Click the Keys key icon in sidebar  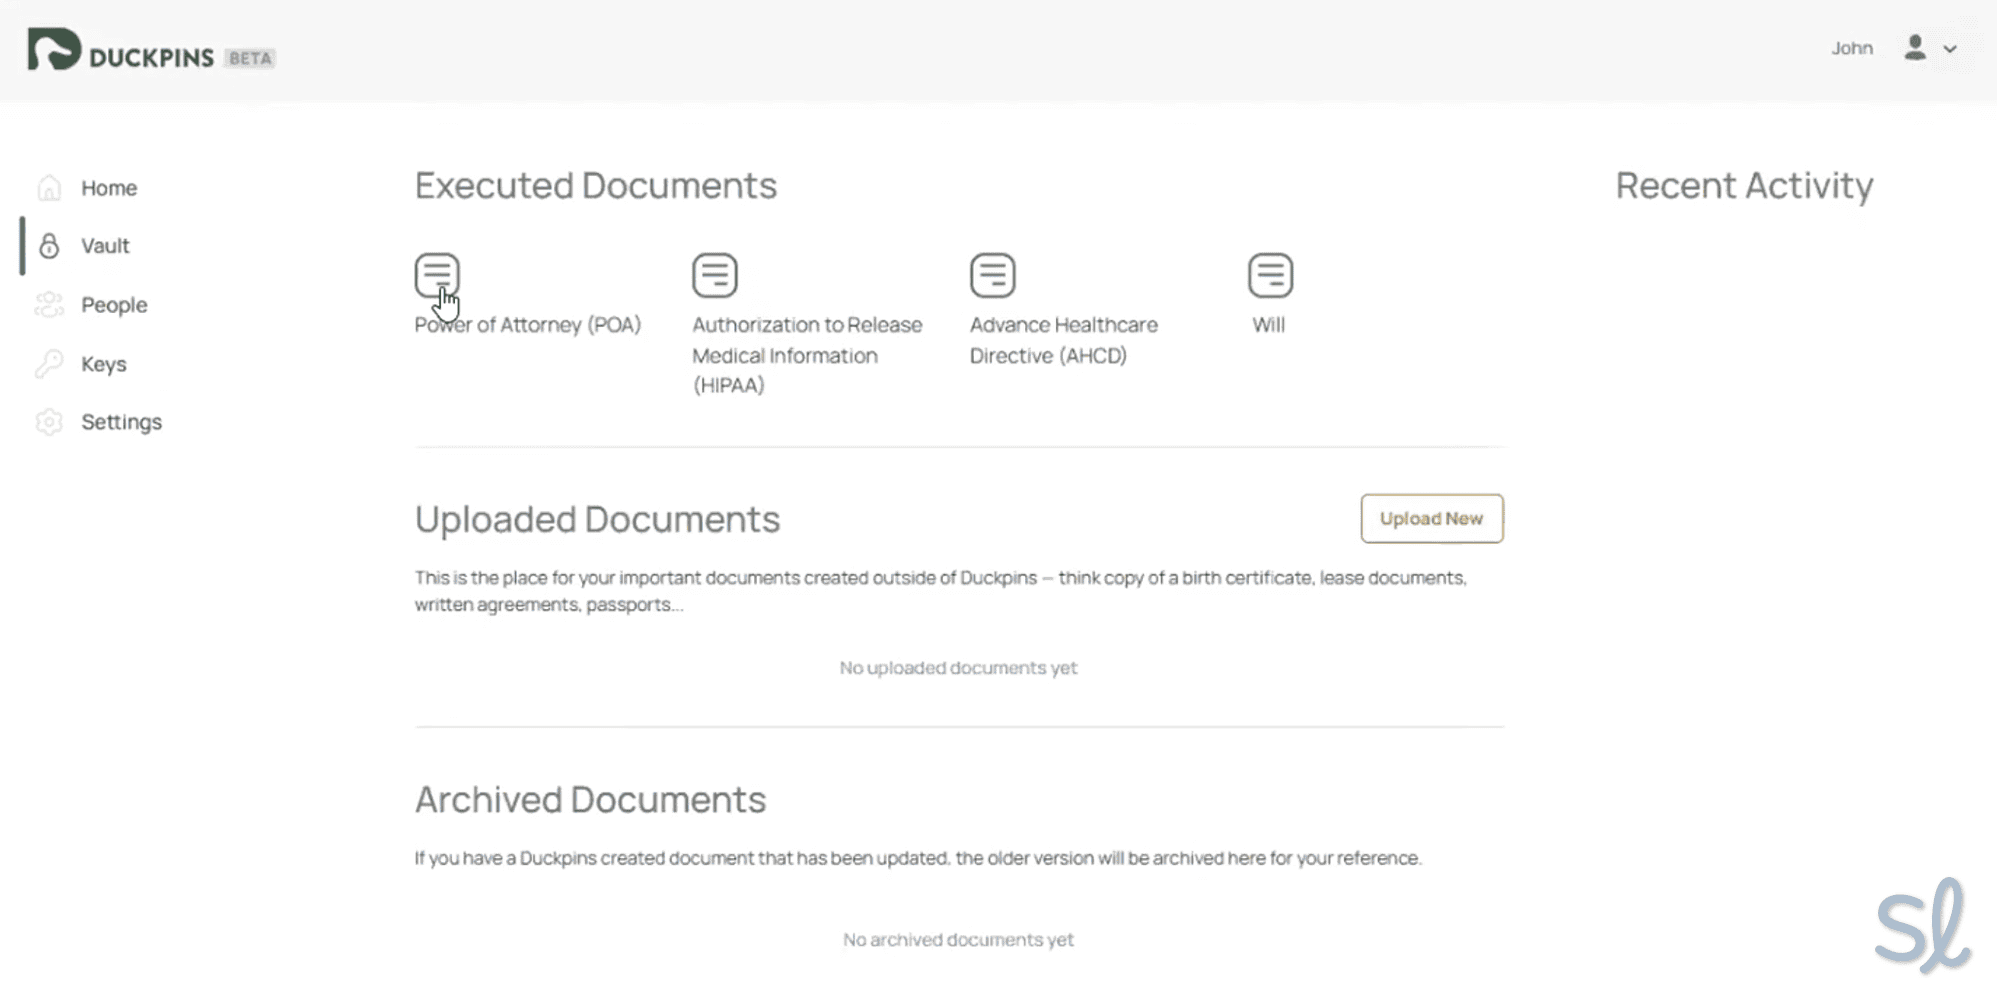click(49, 364)
